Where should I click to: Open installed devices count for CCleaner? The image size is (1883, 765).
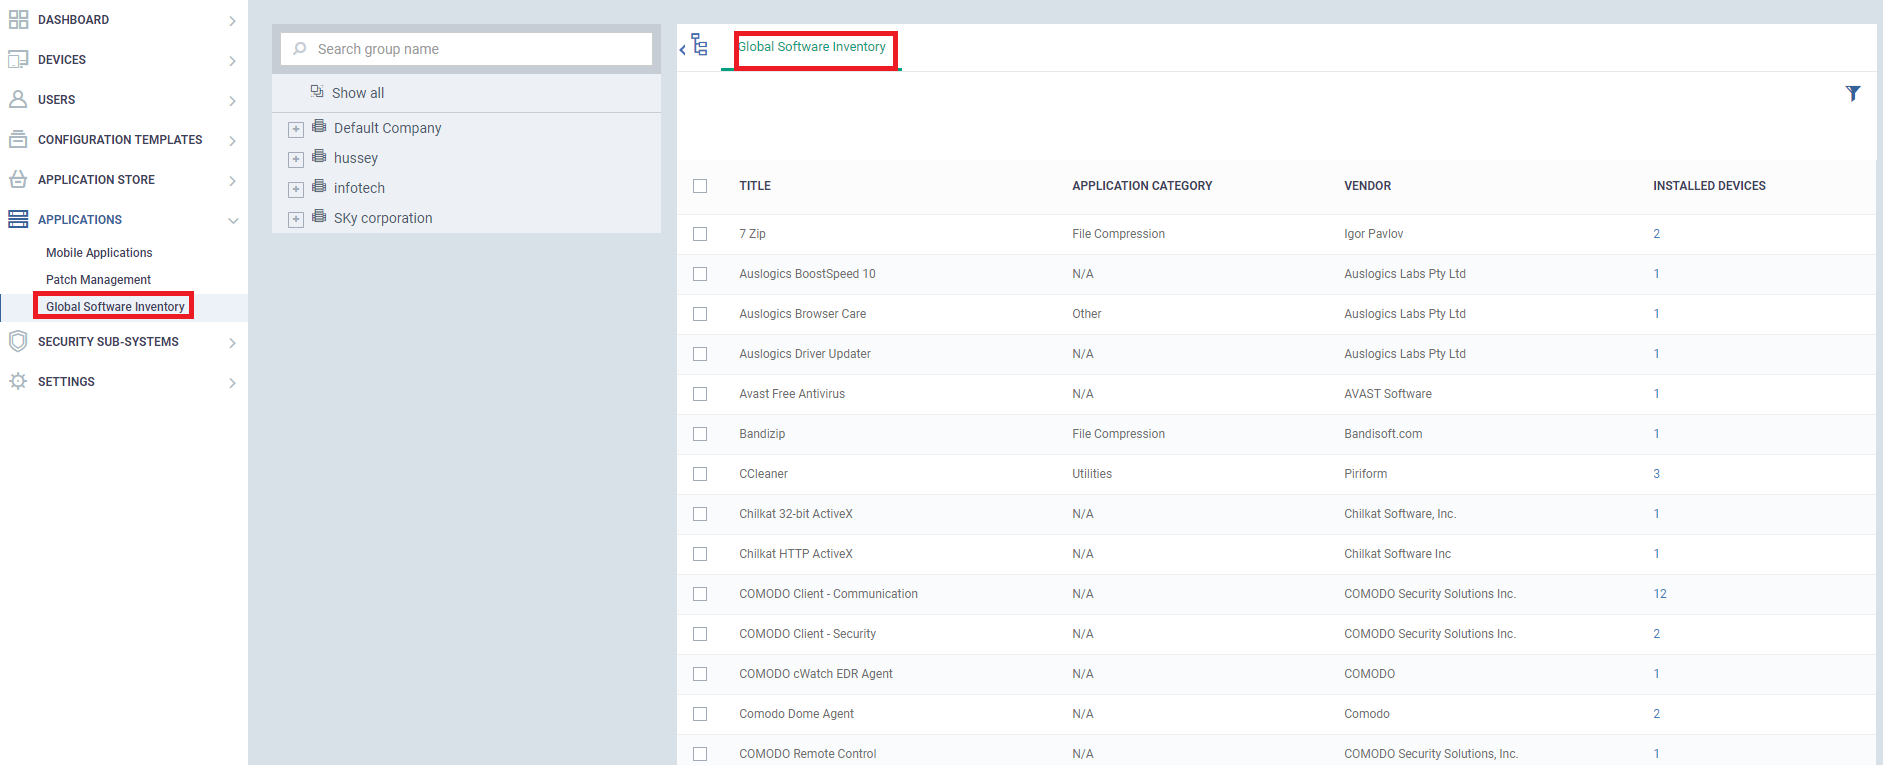(x=1657, y=474)
